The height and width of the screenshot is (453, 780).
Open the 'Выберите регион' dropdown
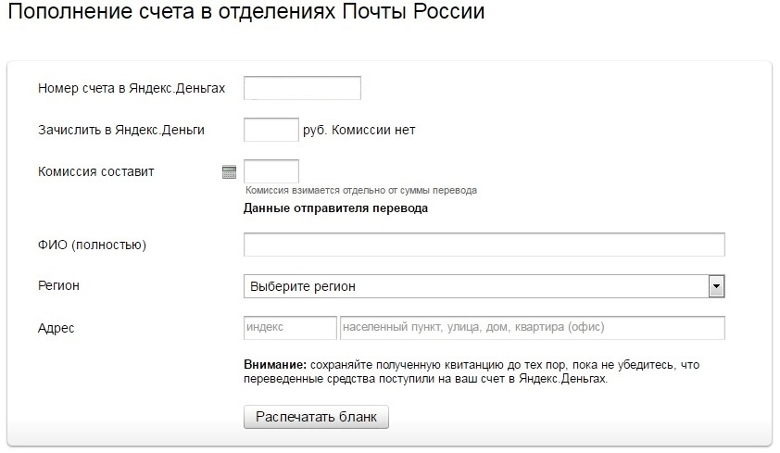tap(476, 287)
